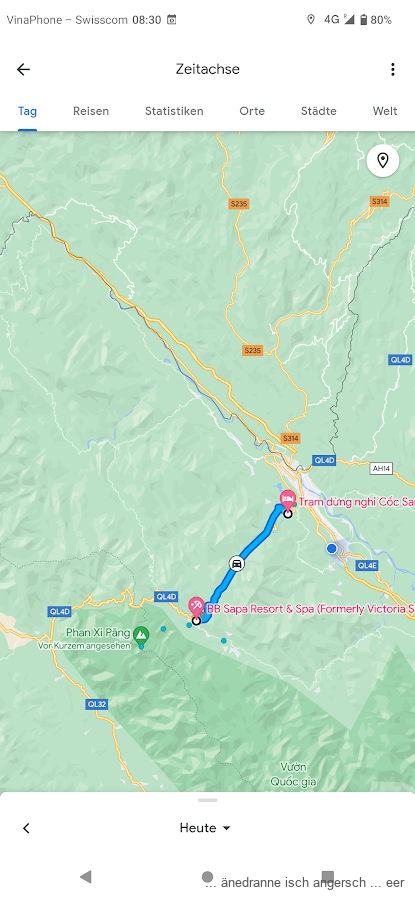Tap the BB Sapa Resort & Spa label
Viewport: 415px width, 900px height.
311,608
